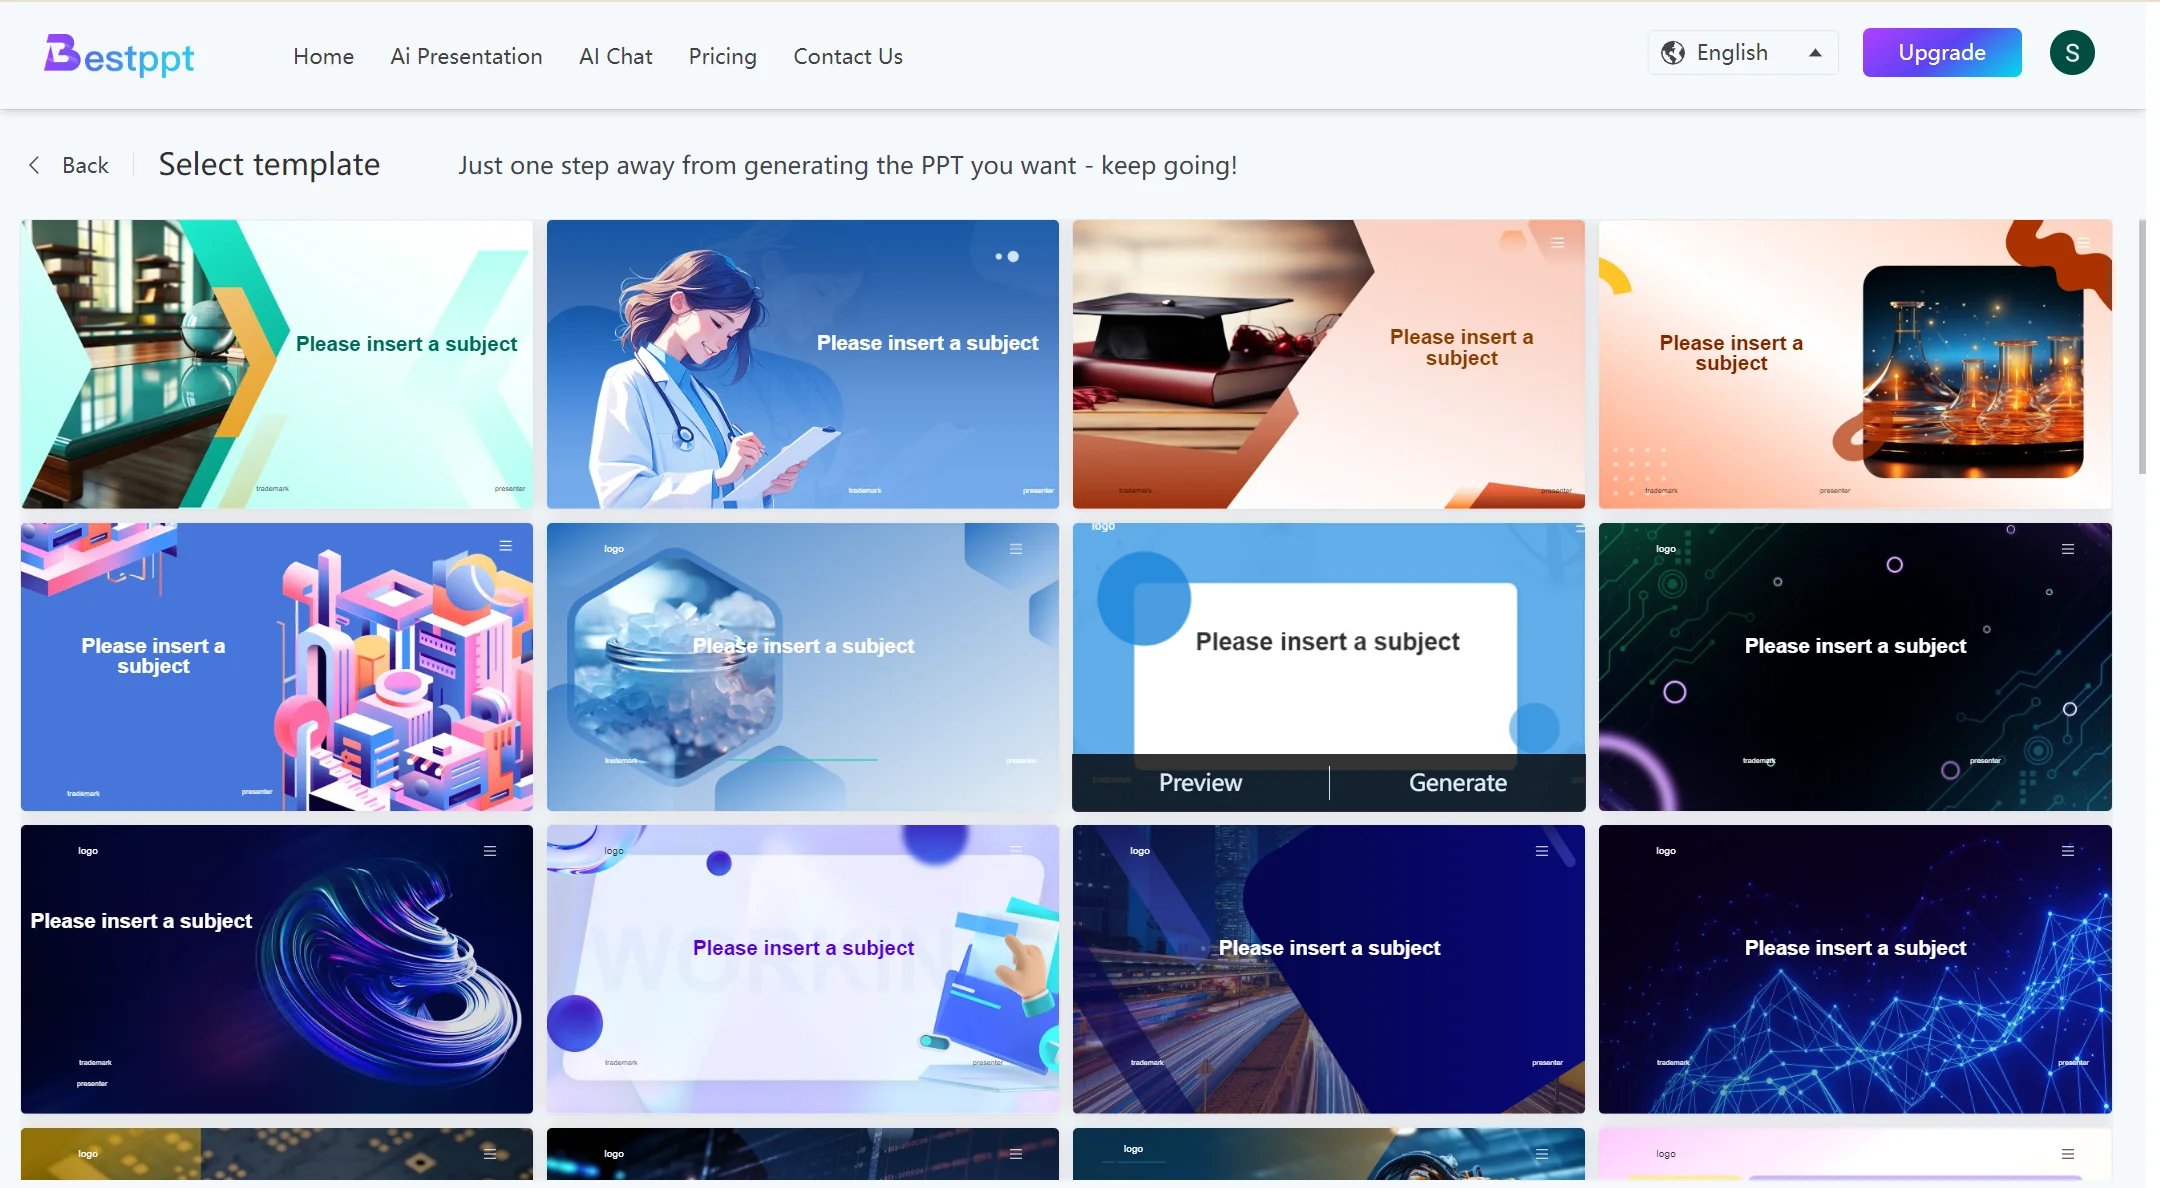Select the graduation cap academic template
The image size is (2160, 1188).
[x=1328, y=363]
